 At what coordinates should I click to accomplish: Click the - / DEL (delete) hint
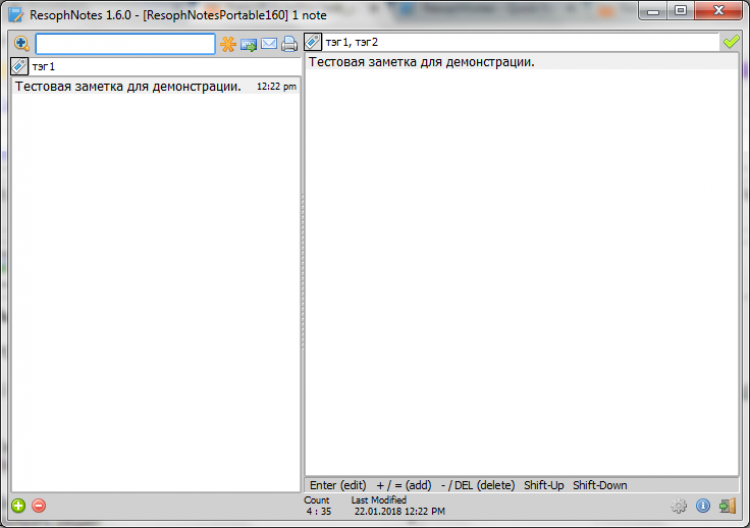point(478,485)
